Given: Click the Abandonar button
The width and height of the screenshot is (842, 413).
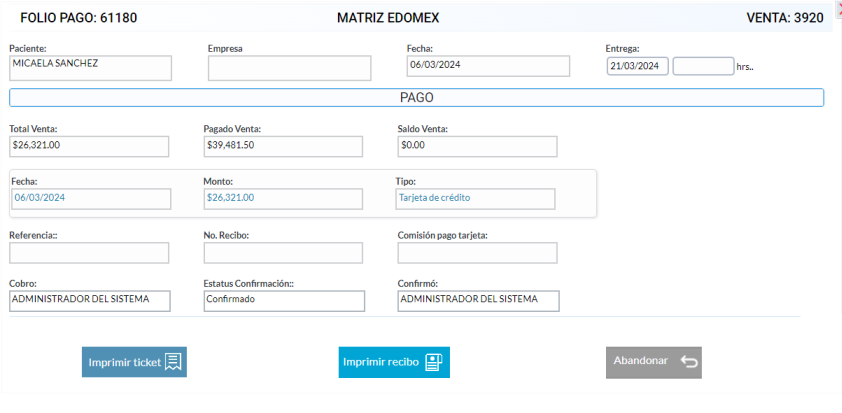Looking at the screenshot, I should (x=654, y=362).
